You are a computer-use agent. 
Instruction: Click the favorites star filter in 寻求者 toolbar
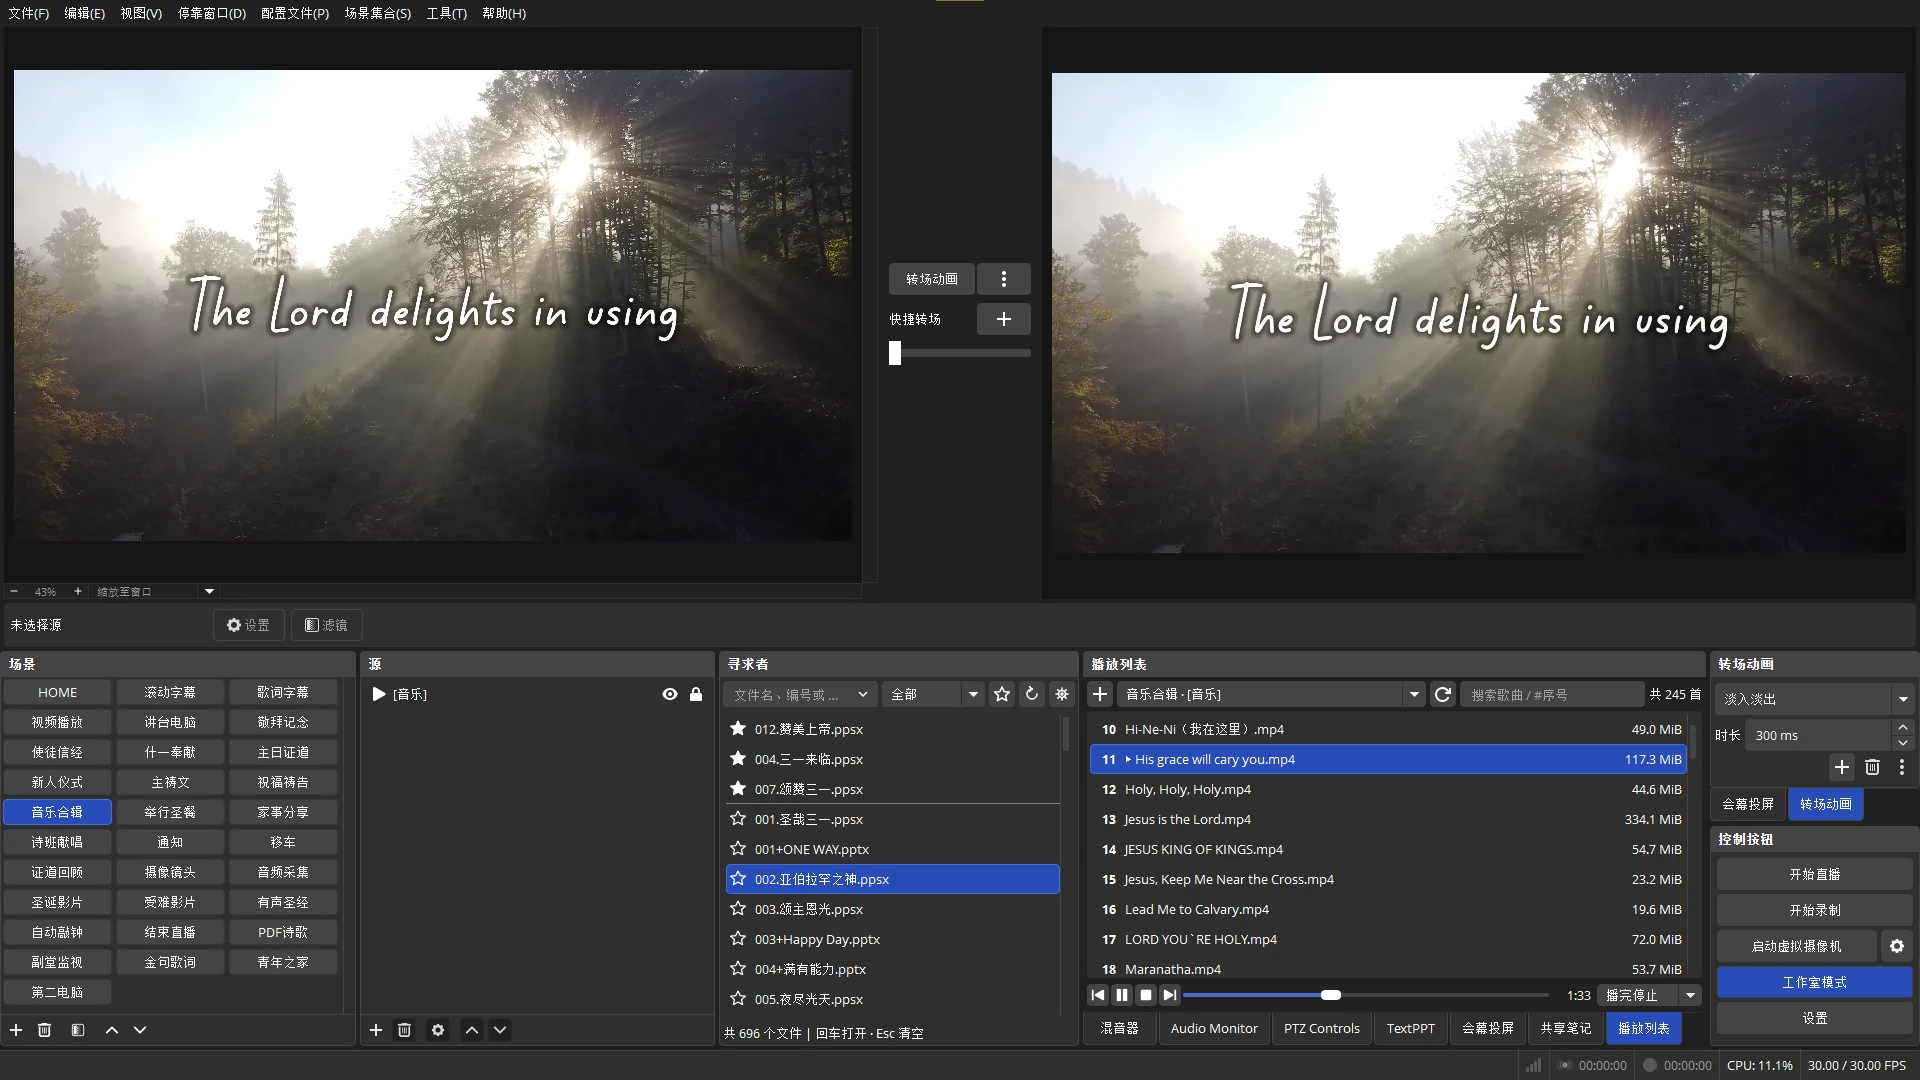[1002, 694]
